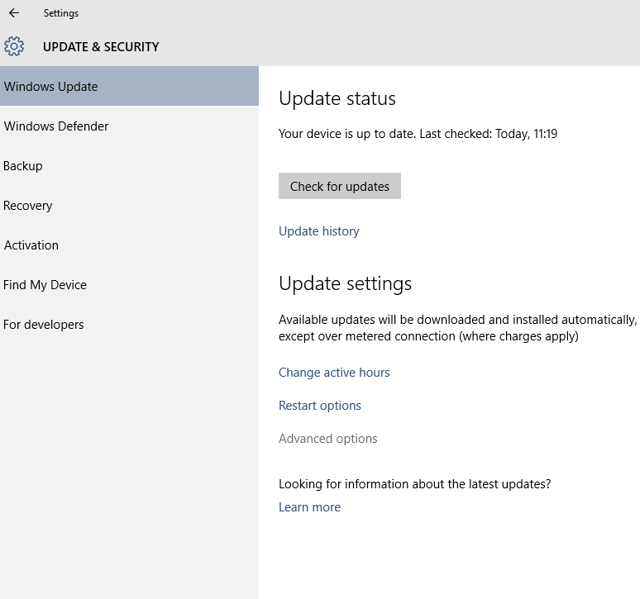Image resolution: width=640 pixels, height=599 pixels.
Task: Click the Learn more link
Action: click(309, 507)
